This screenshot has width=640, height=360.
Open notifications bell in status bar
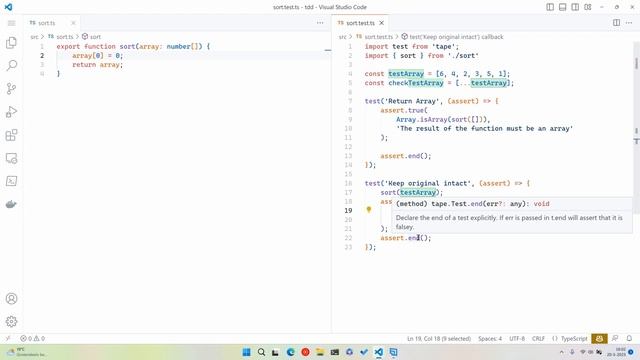click(629, 339)
